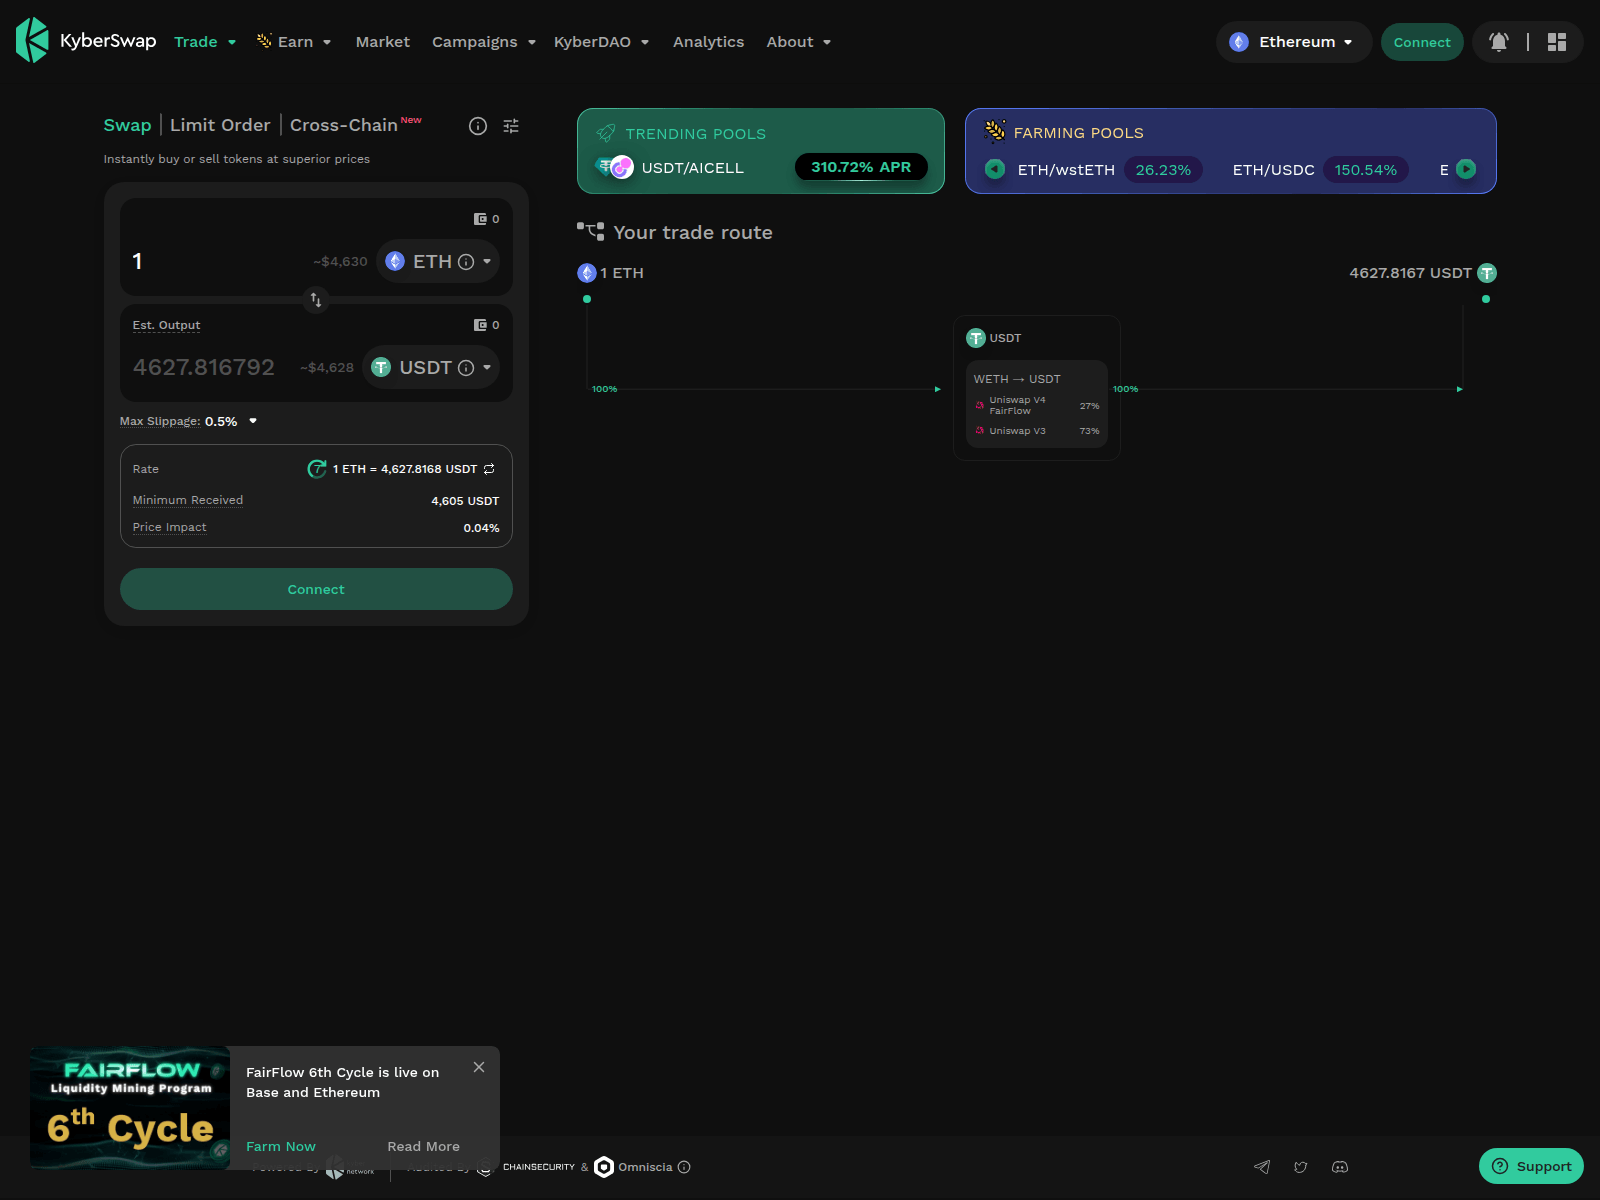Expand the Earn menu

294,42
